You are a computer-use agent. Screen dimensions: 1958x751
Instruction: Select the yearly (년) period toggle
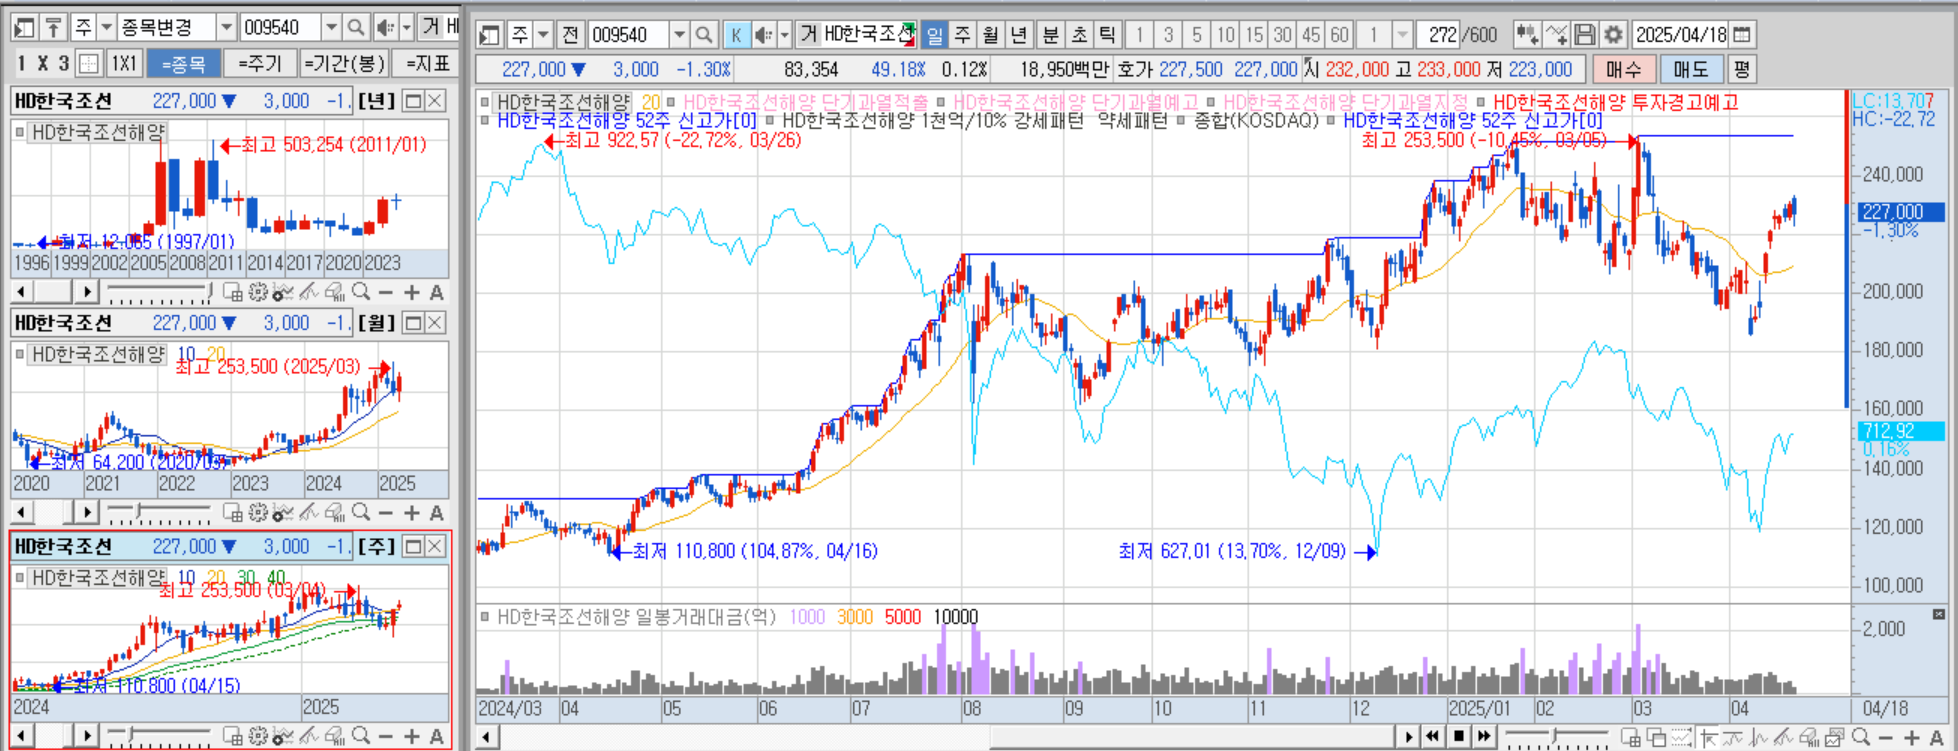[x=1019, y=35]
